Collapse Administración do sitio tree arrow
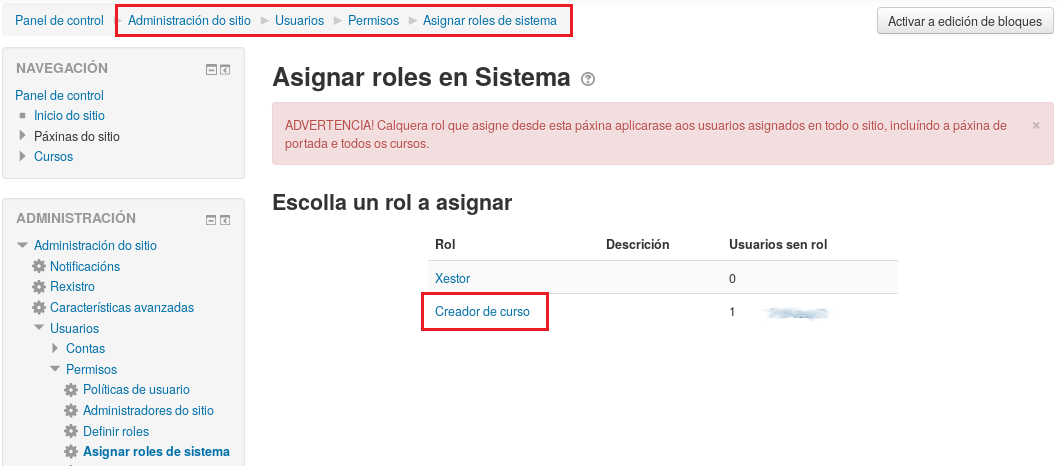 pyautogui.click(x=23, y=245)
